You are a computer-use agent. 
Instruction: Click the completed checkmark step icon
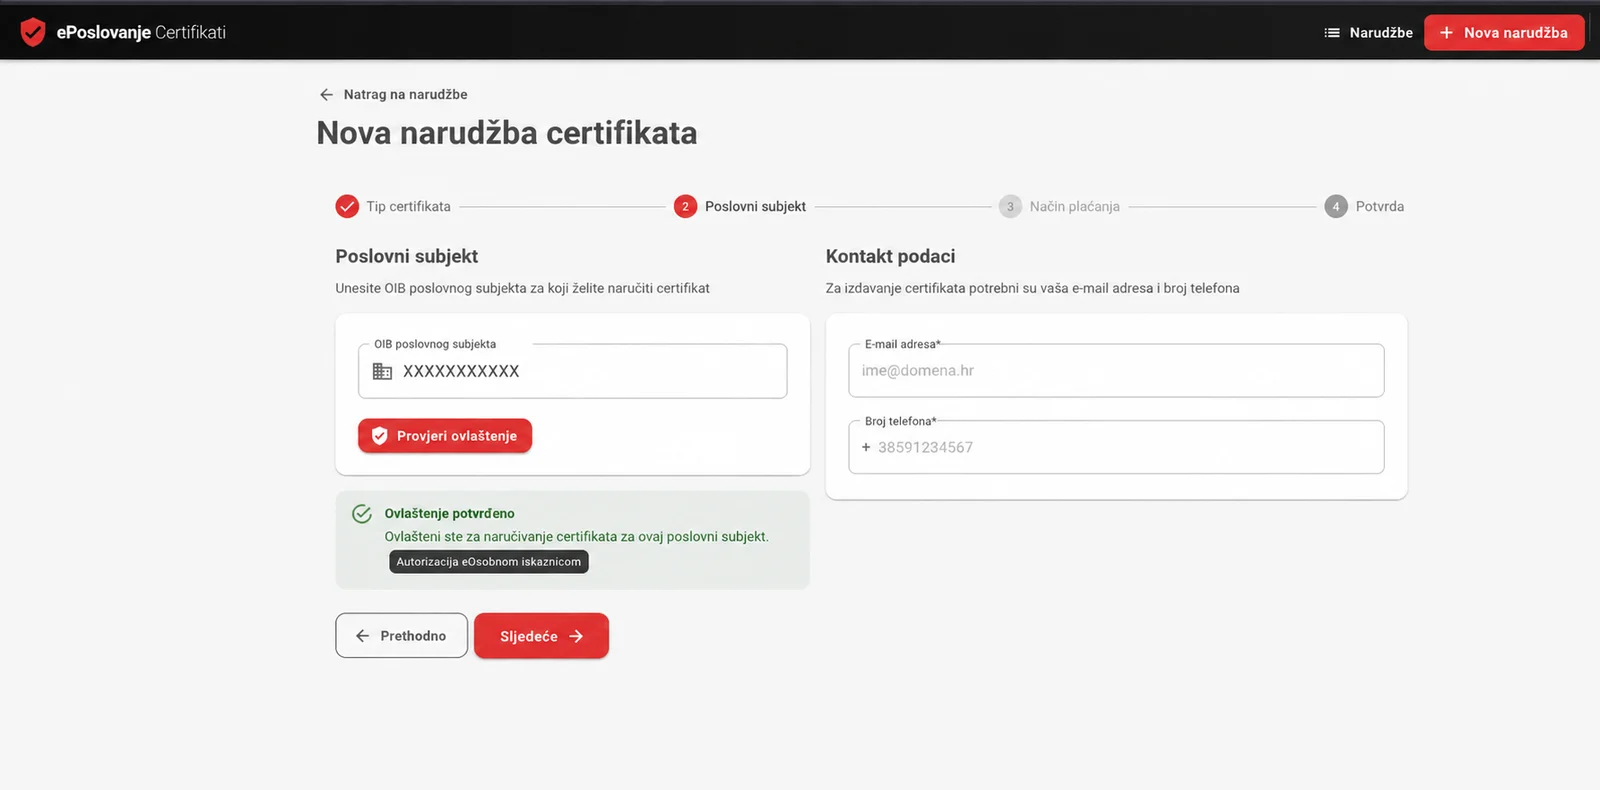[347, 206]
